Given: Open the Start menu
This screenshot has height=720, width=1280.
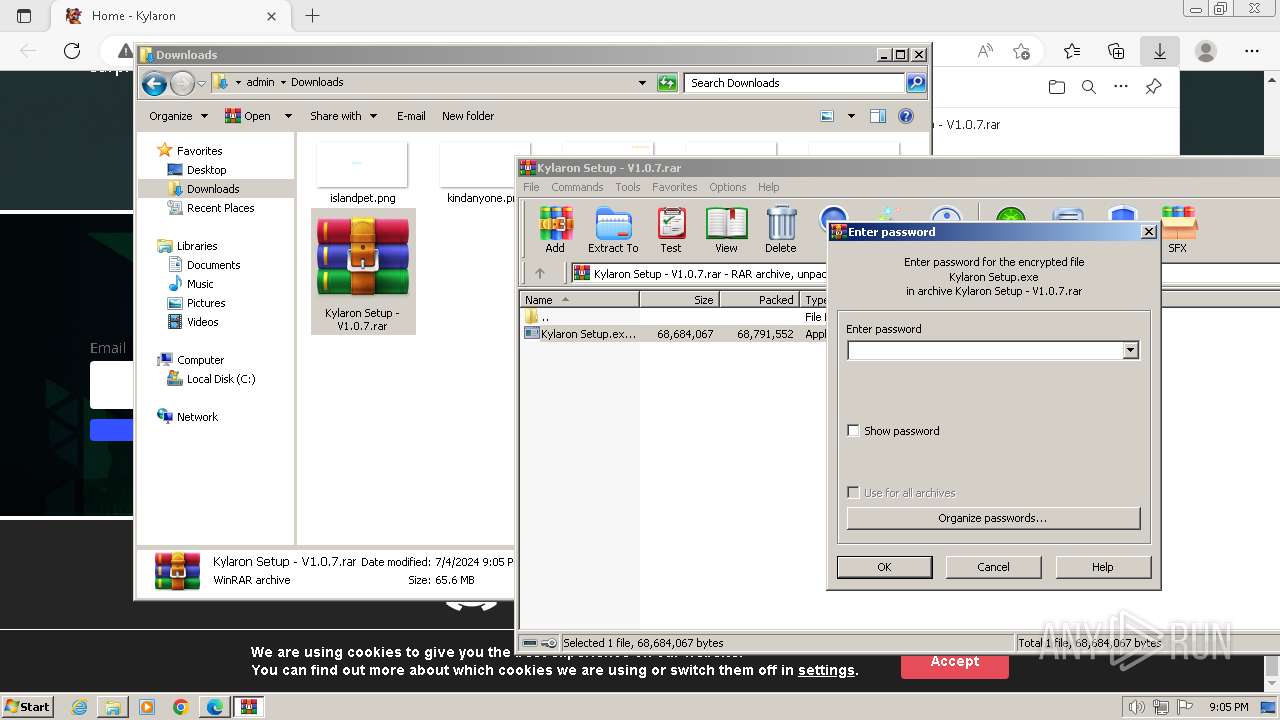Looking at the screenshot, I should click(x=27, y=707).
